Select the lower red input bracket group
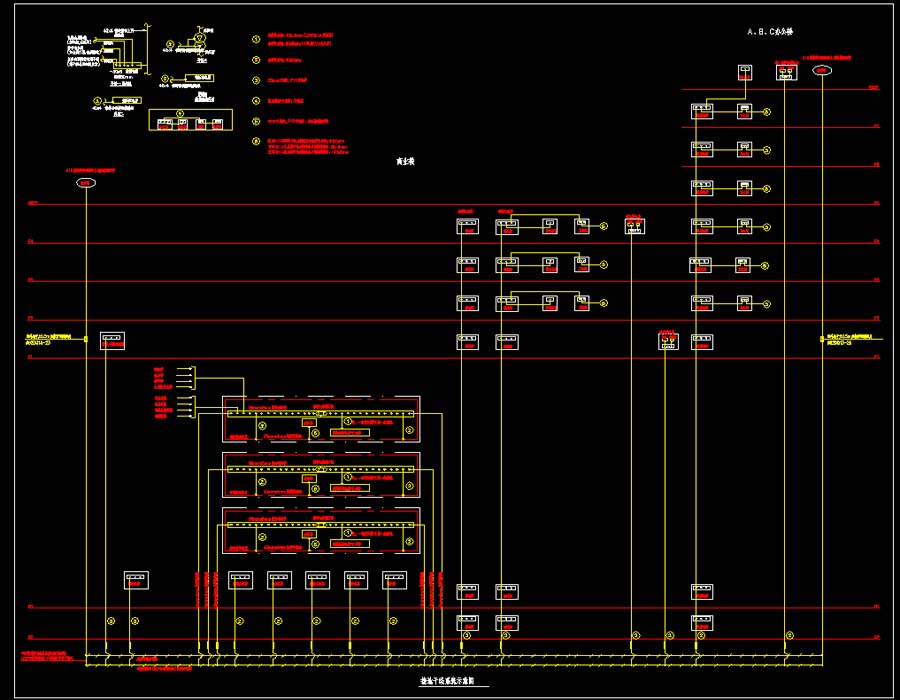 pos(174,407)
